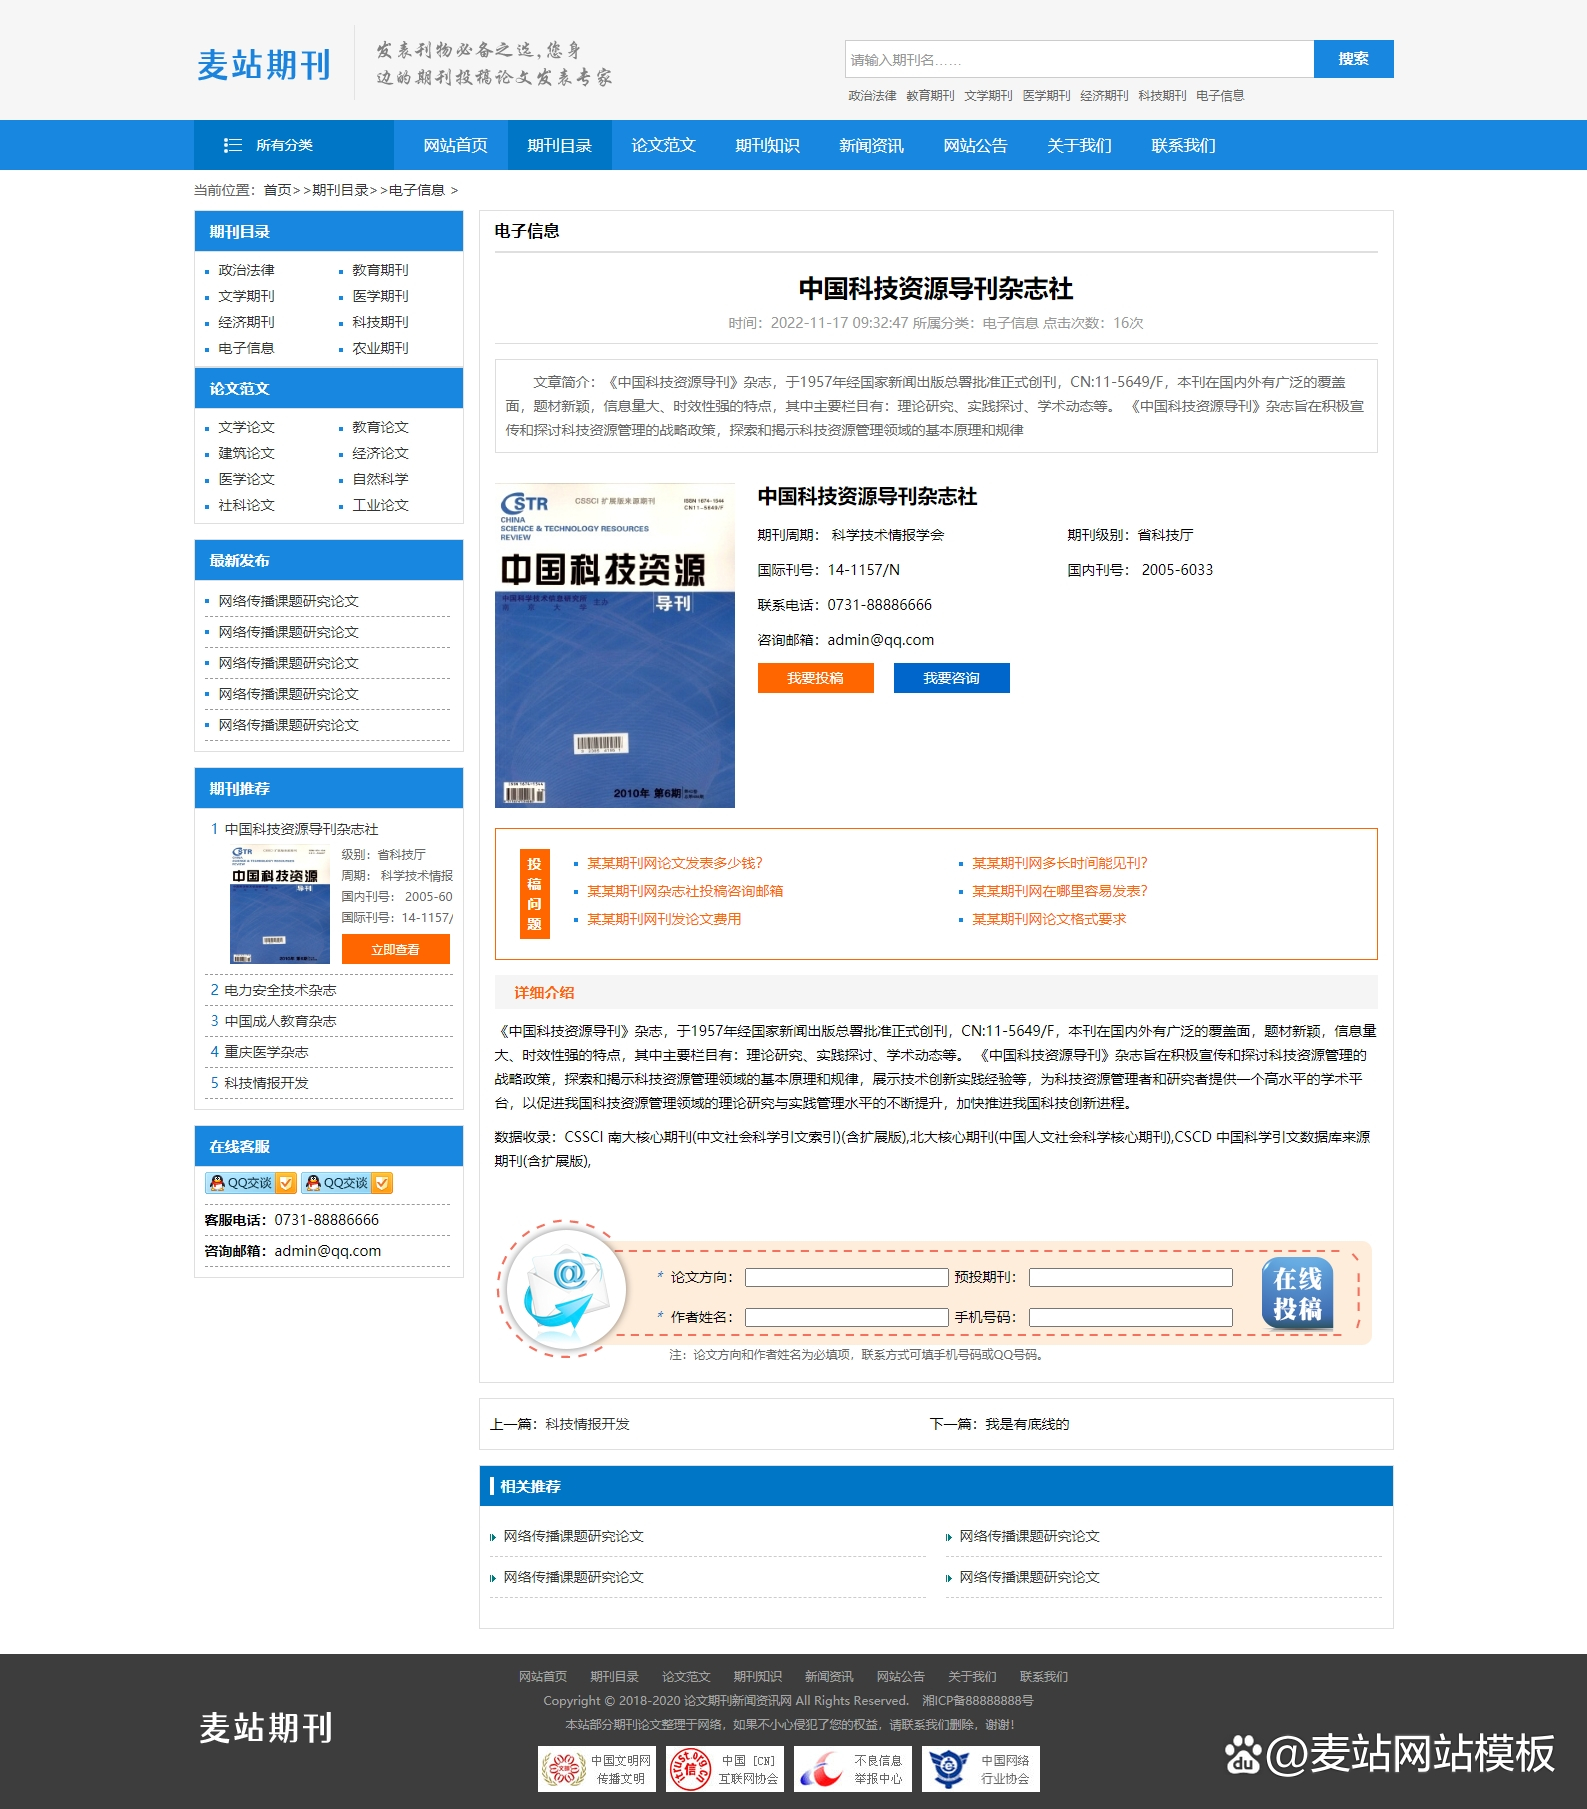This screenshot has height=1809, width=1587.
Task: Open 联系我们 in main navigation
Action: coord(1184,145)
